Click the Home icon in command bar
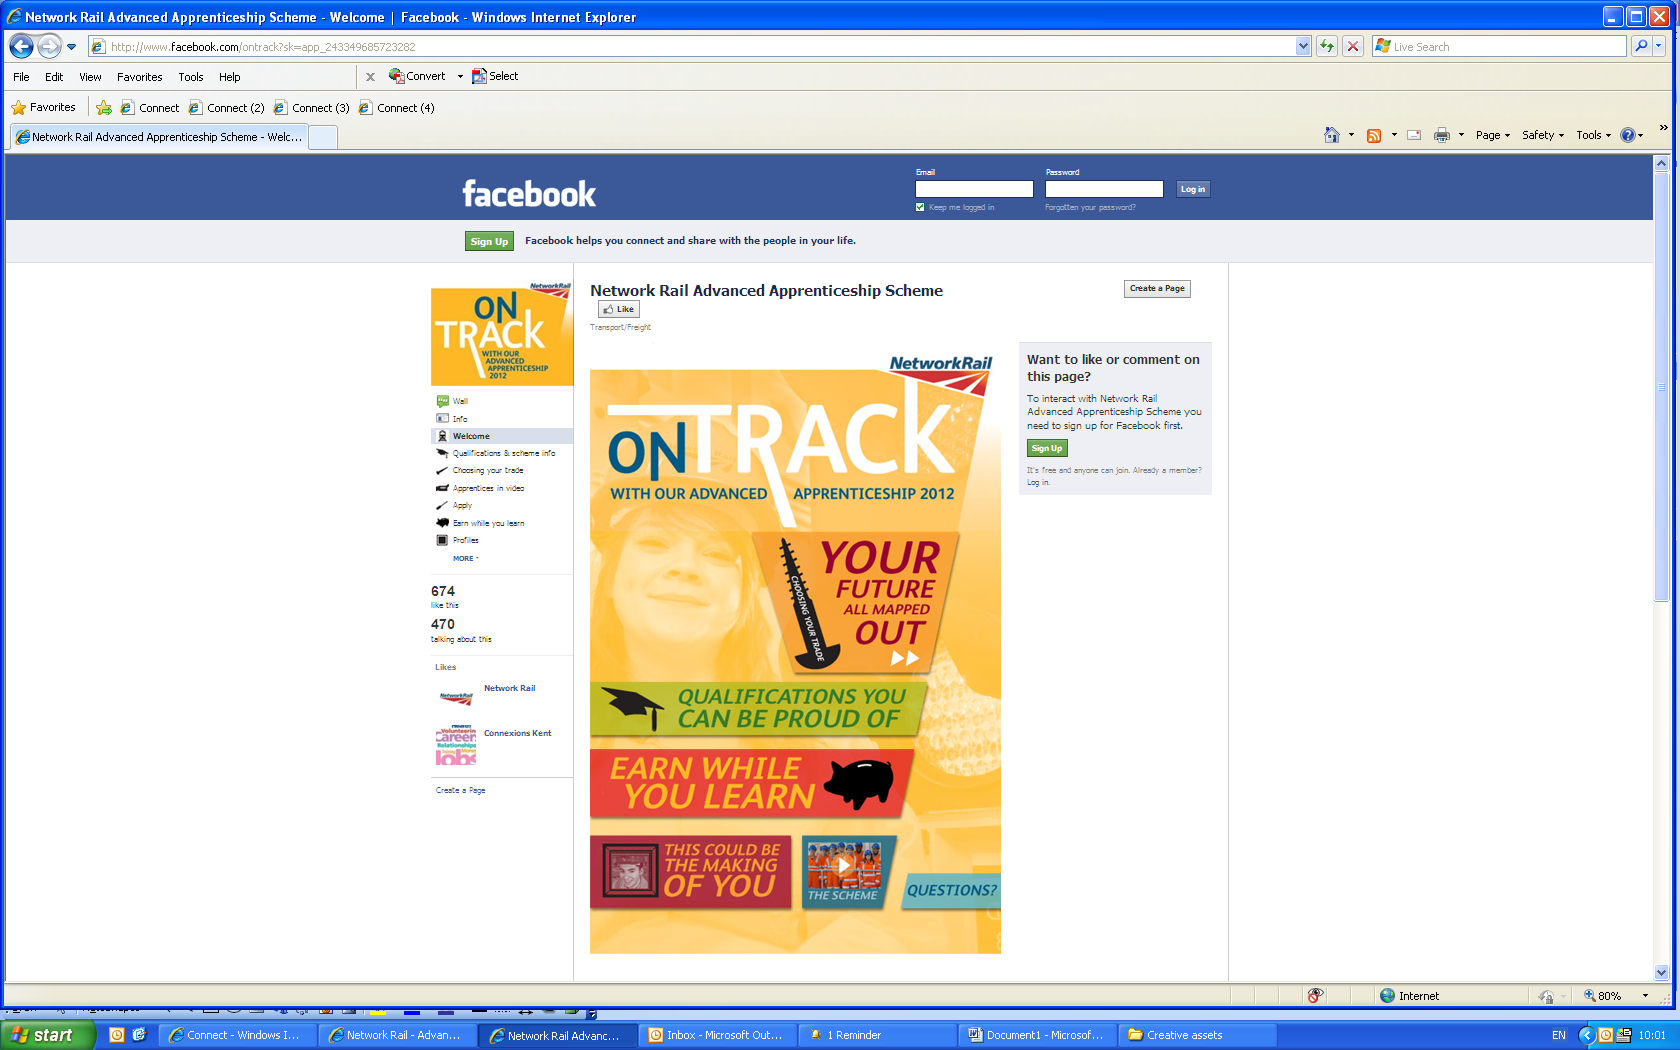The image size is (1680, 1050). (x=1331, y=135)
